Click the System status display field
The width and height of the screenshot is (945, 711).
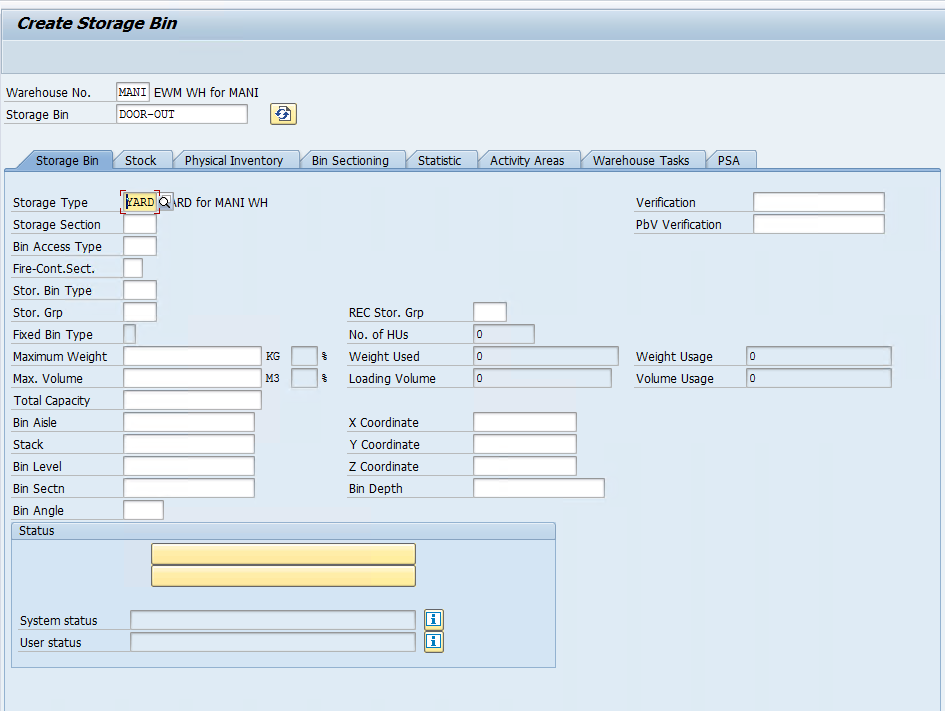tap(273, 620)
